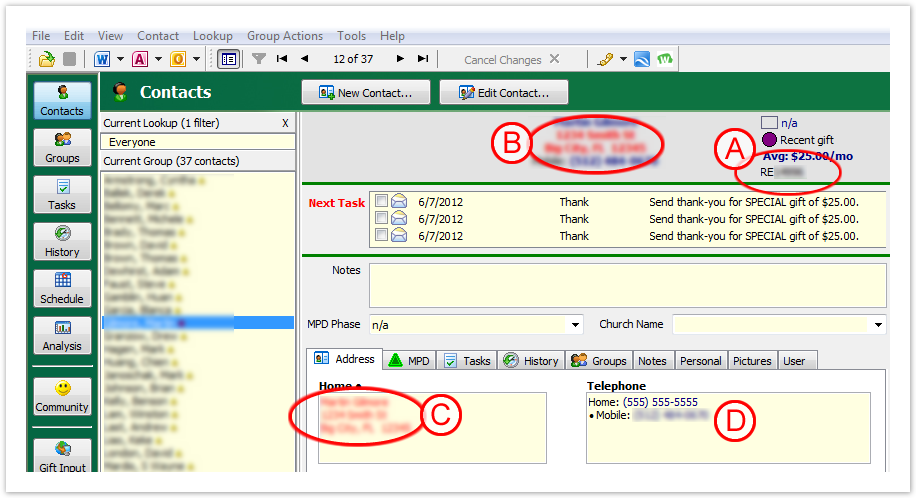
Task: Go to the next contact arrow
Action: 400,59
